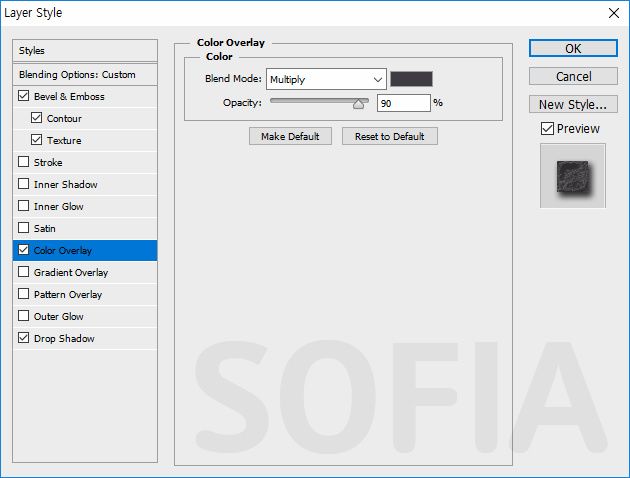
Task: Click the OK button
Action: [x=573, y=48]
